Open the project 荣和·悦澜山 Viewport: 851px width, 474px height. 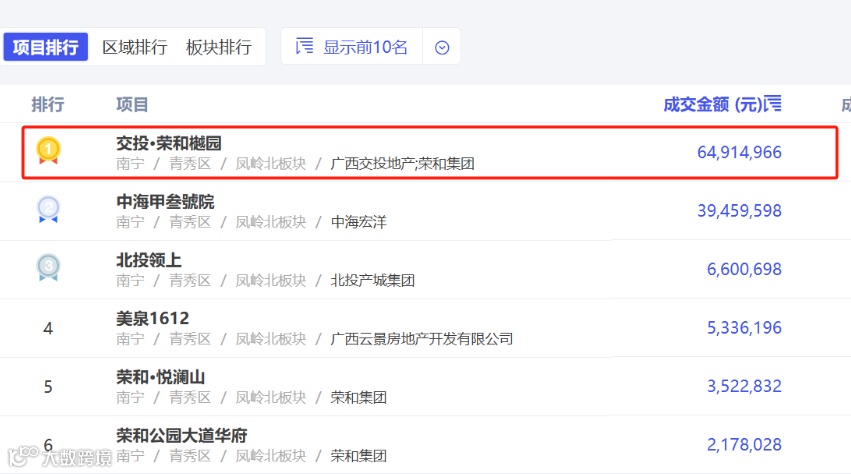point(161,377)
